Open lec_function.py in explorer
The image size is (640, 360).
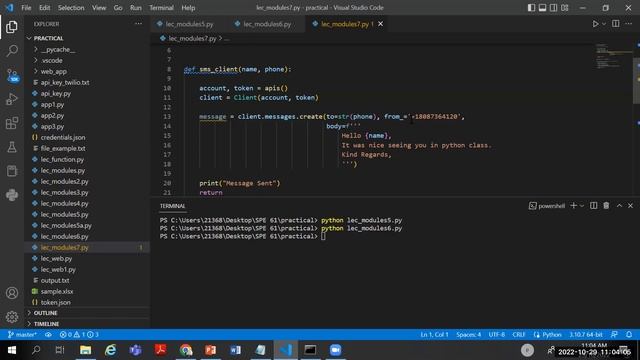click(62, 160)
